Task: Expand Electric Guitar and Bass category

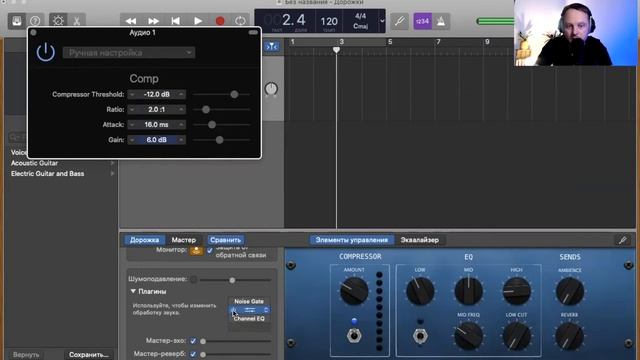Action: pos(112,173)
